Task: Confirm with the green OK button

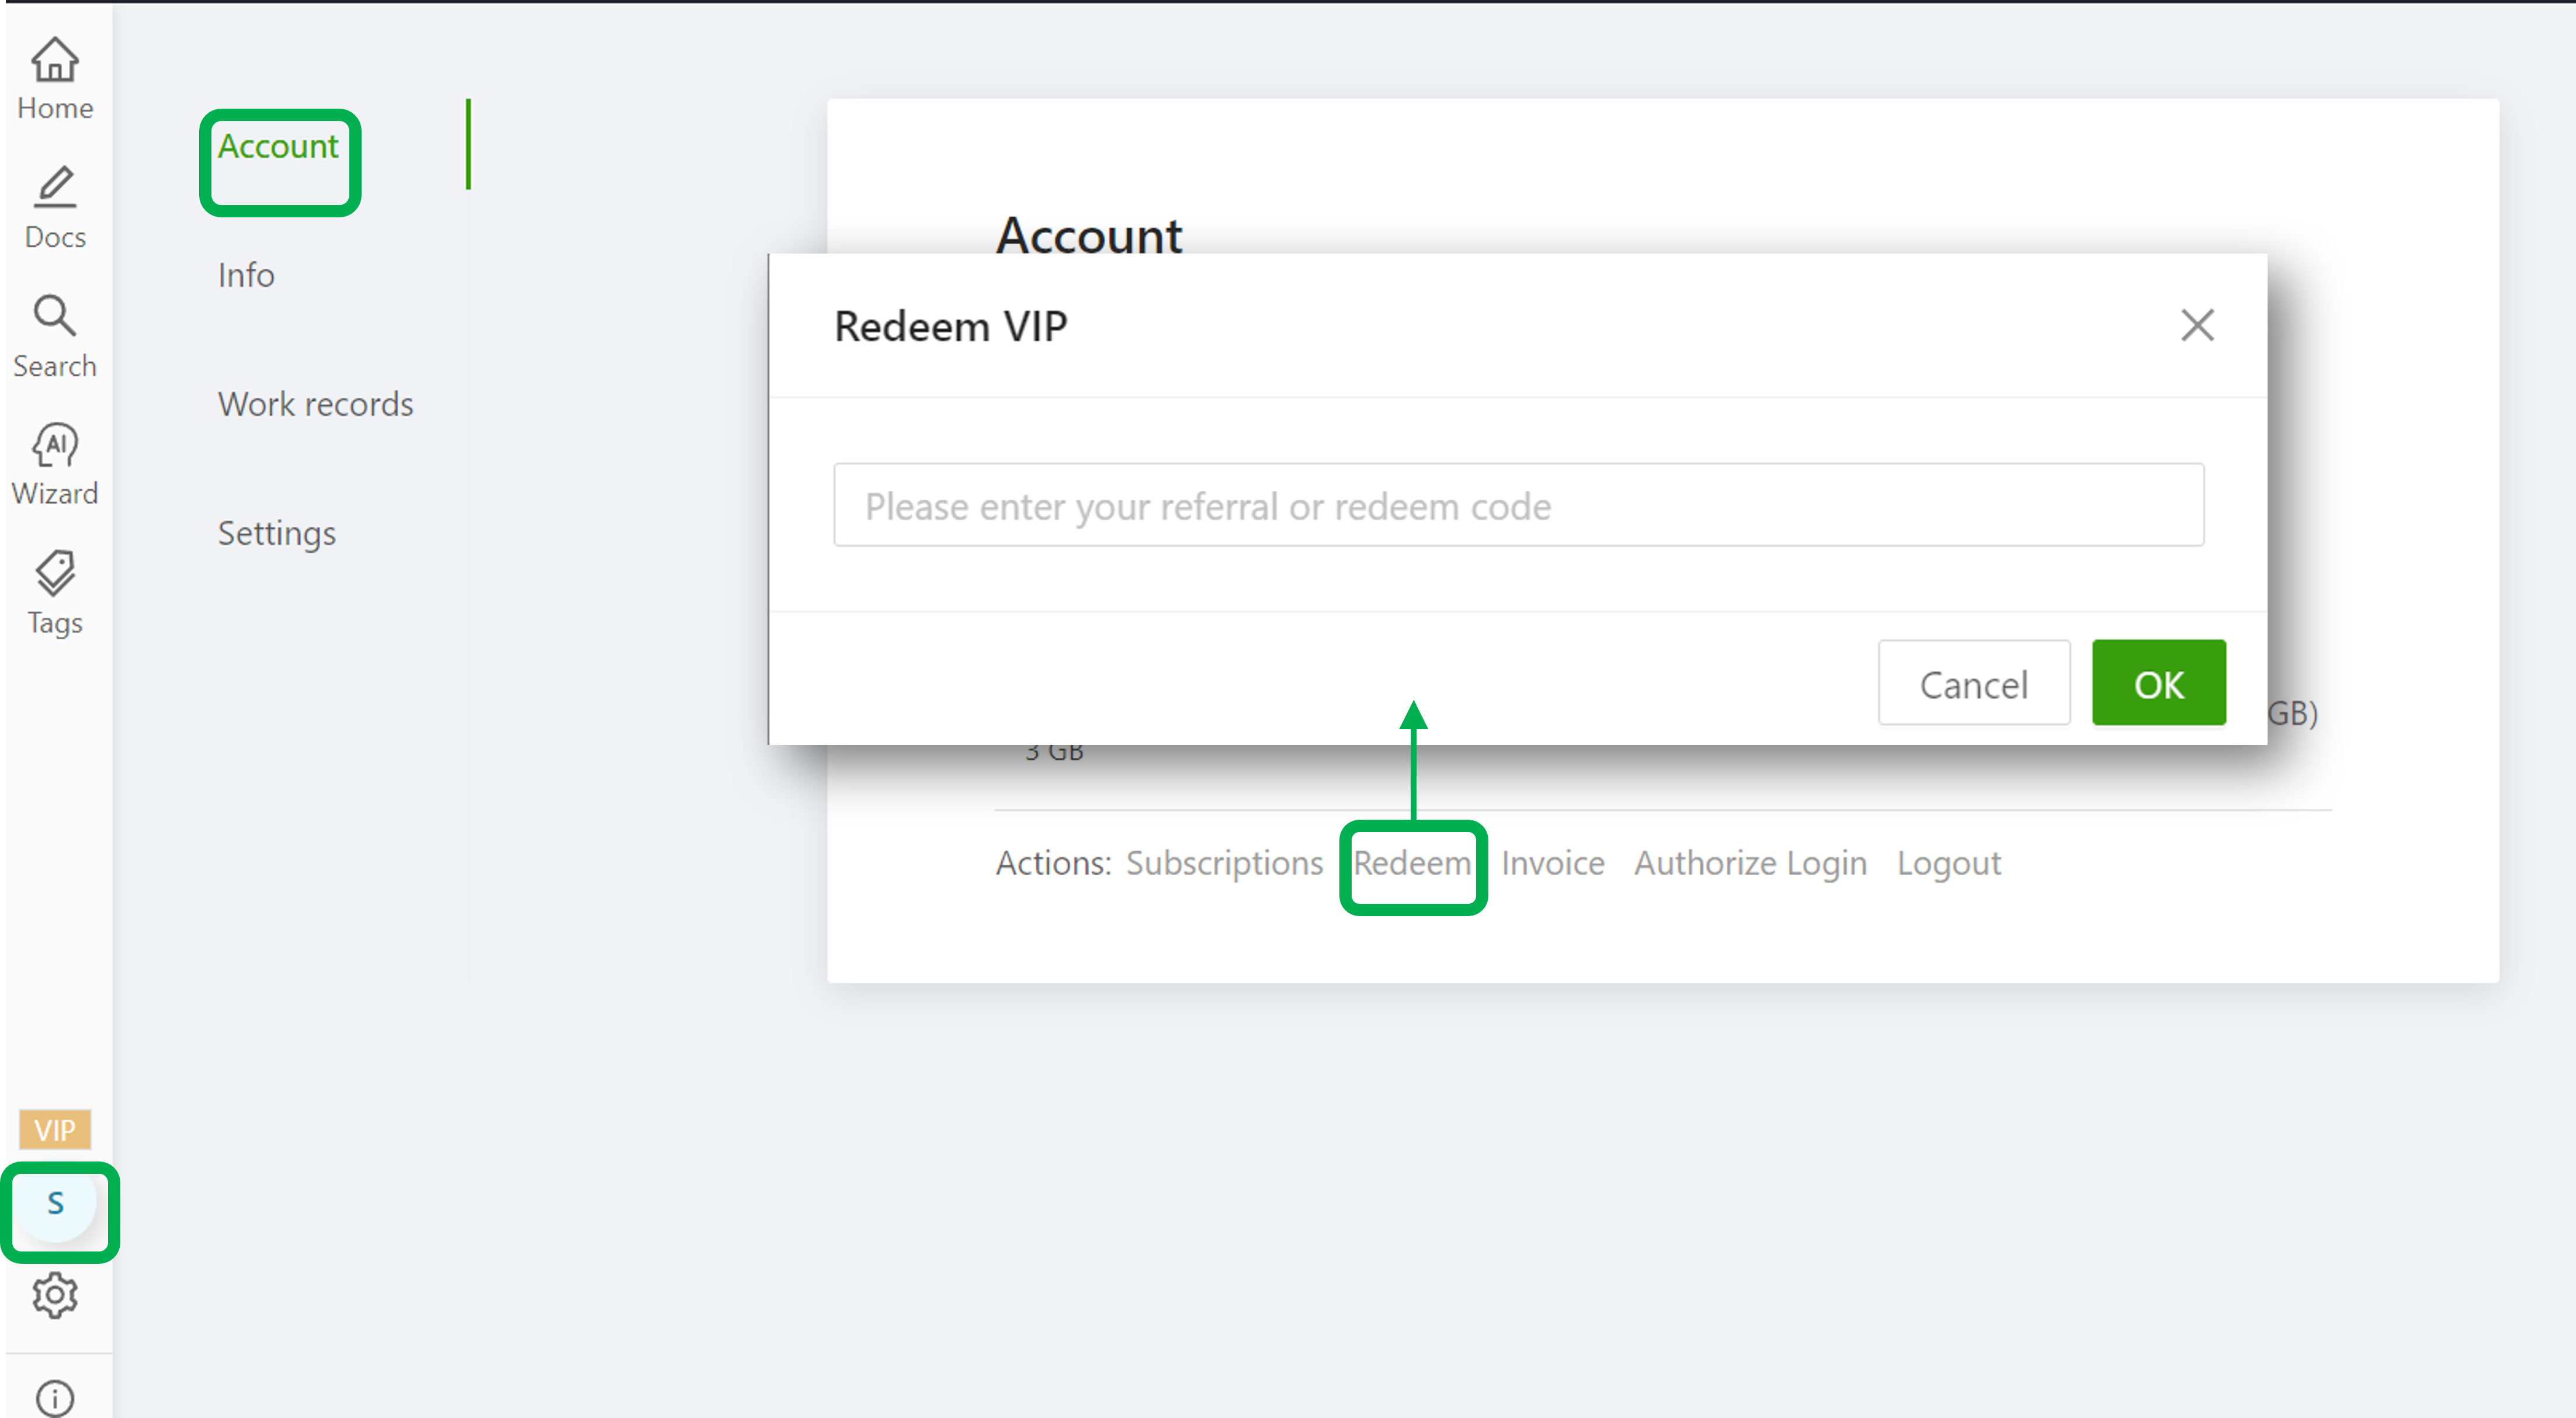Action: coord(2158,683)
